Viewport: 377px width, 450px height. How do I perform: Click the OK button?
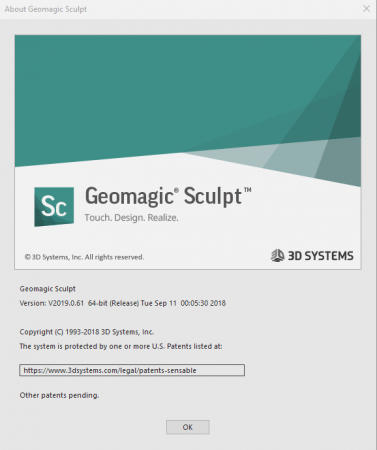[188, 427]
